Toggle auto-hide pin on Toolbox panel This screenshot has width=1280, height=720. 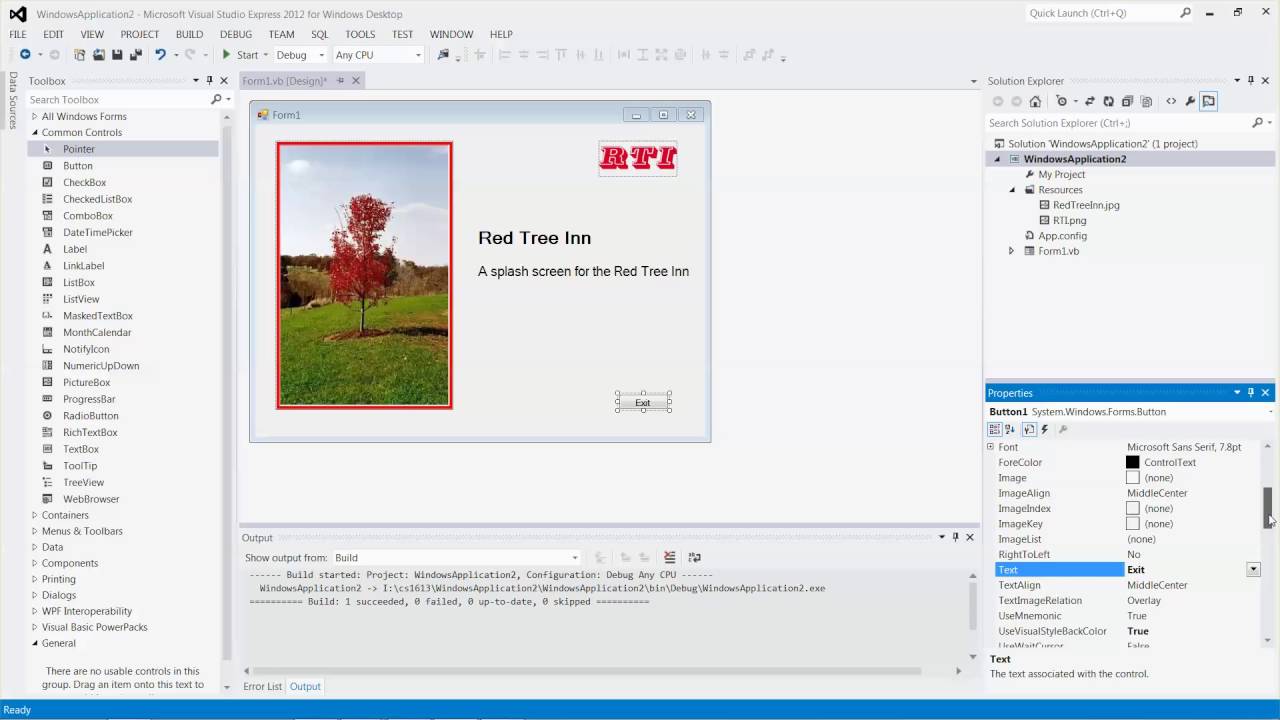(x=209, y=80)
